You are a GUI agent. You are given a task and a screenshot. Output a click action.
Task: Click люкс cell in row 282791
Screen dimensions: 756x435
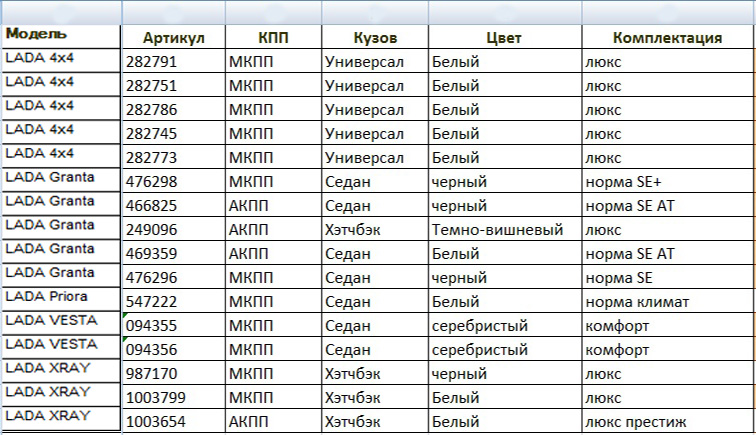tap(667, 61)
